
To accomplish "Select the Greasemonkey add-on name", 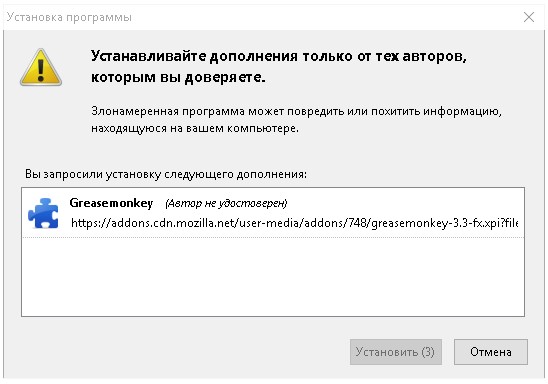I will click(111, 203).
